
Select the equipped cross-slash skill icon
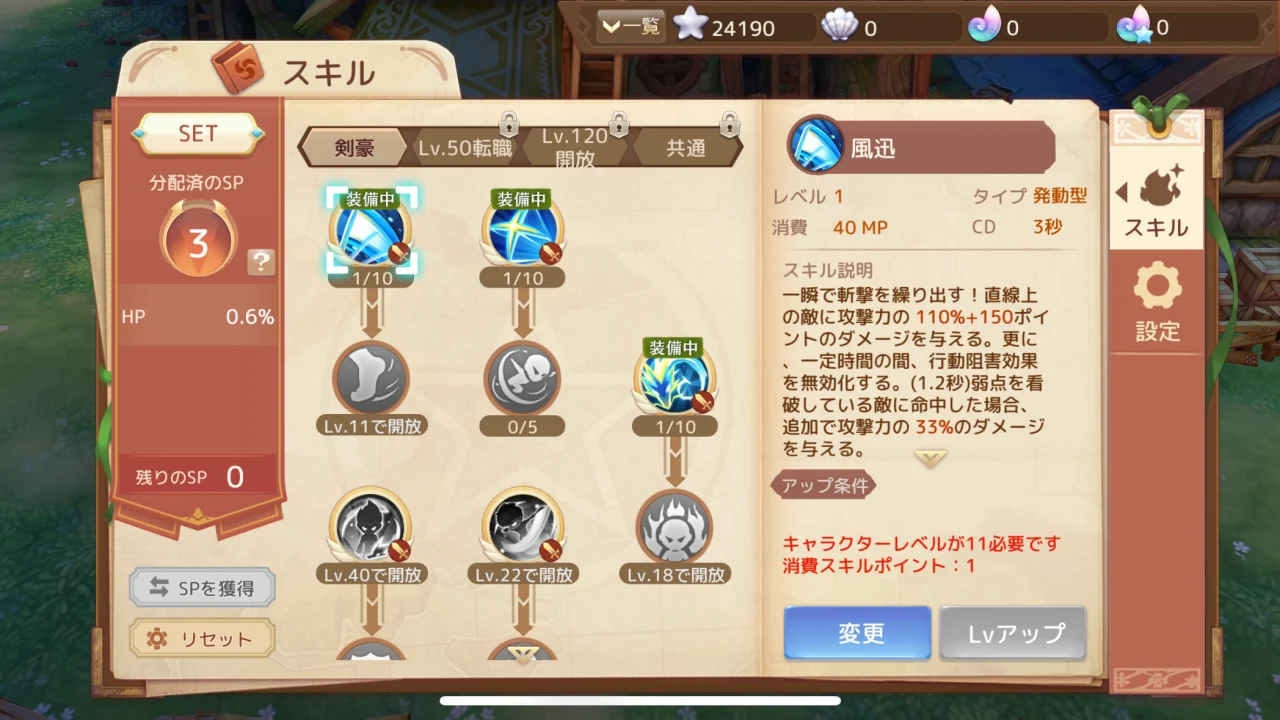pyautogui.click(x=522, y=231)
